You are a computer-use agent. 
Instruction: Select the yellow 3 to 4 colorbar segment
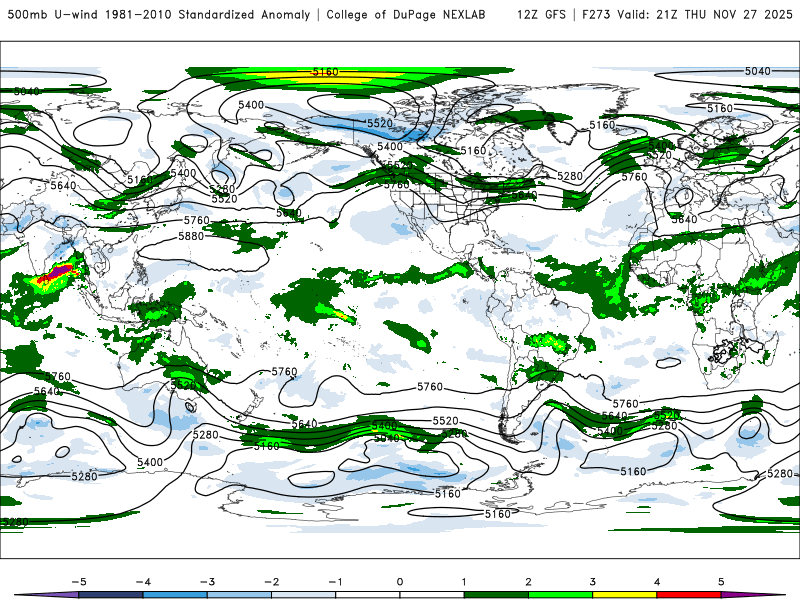(x=625, y=595)
